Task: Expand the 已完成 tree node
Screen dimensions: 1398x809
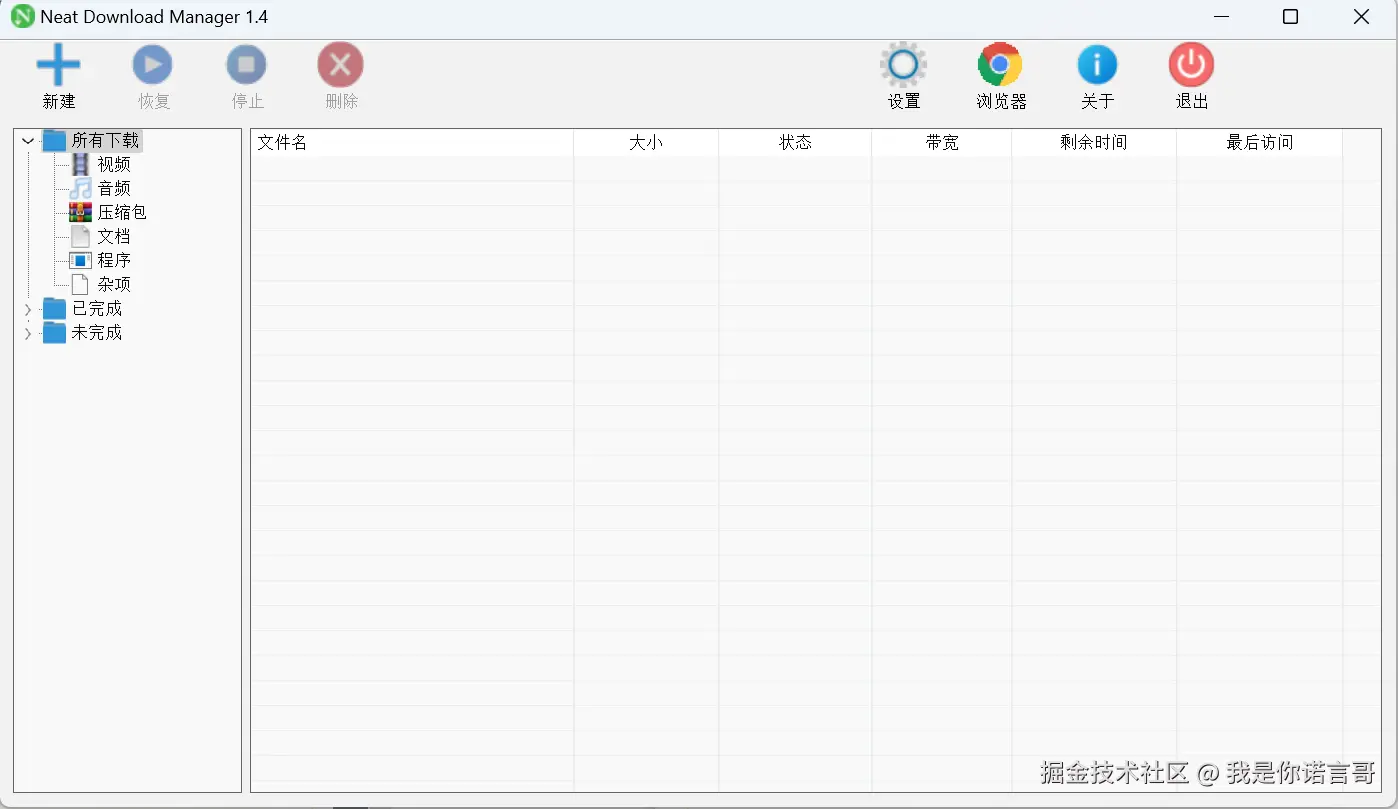Action: point(28,309)
